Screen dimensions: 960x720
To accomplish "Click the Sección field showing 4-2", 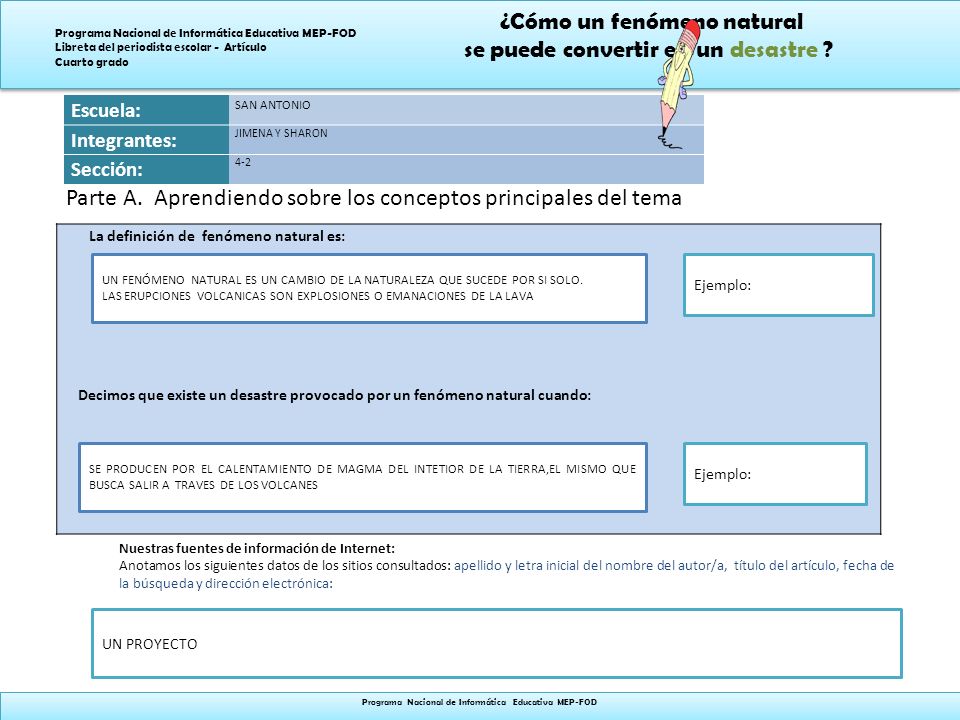I will click(466, 169).
